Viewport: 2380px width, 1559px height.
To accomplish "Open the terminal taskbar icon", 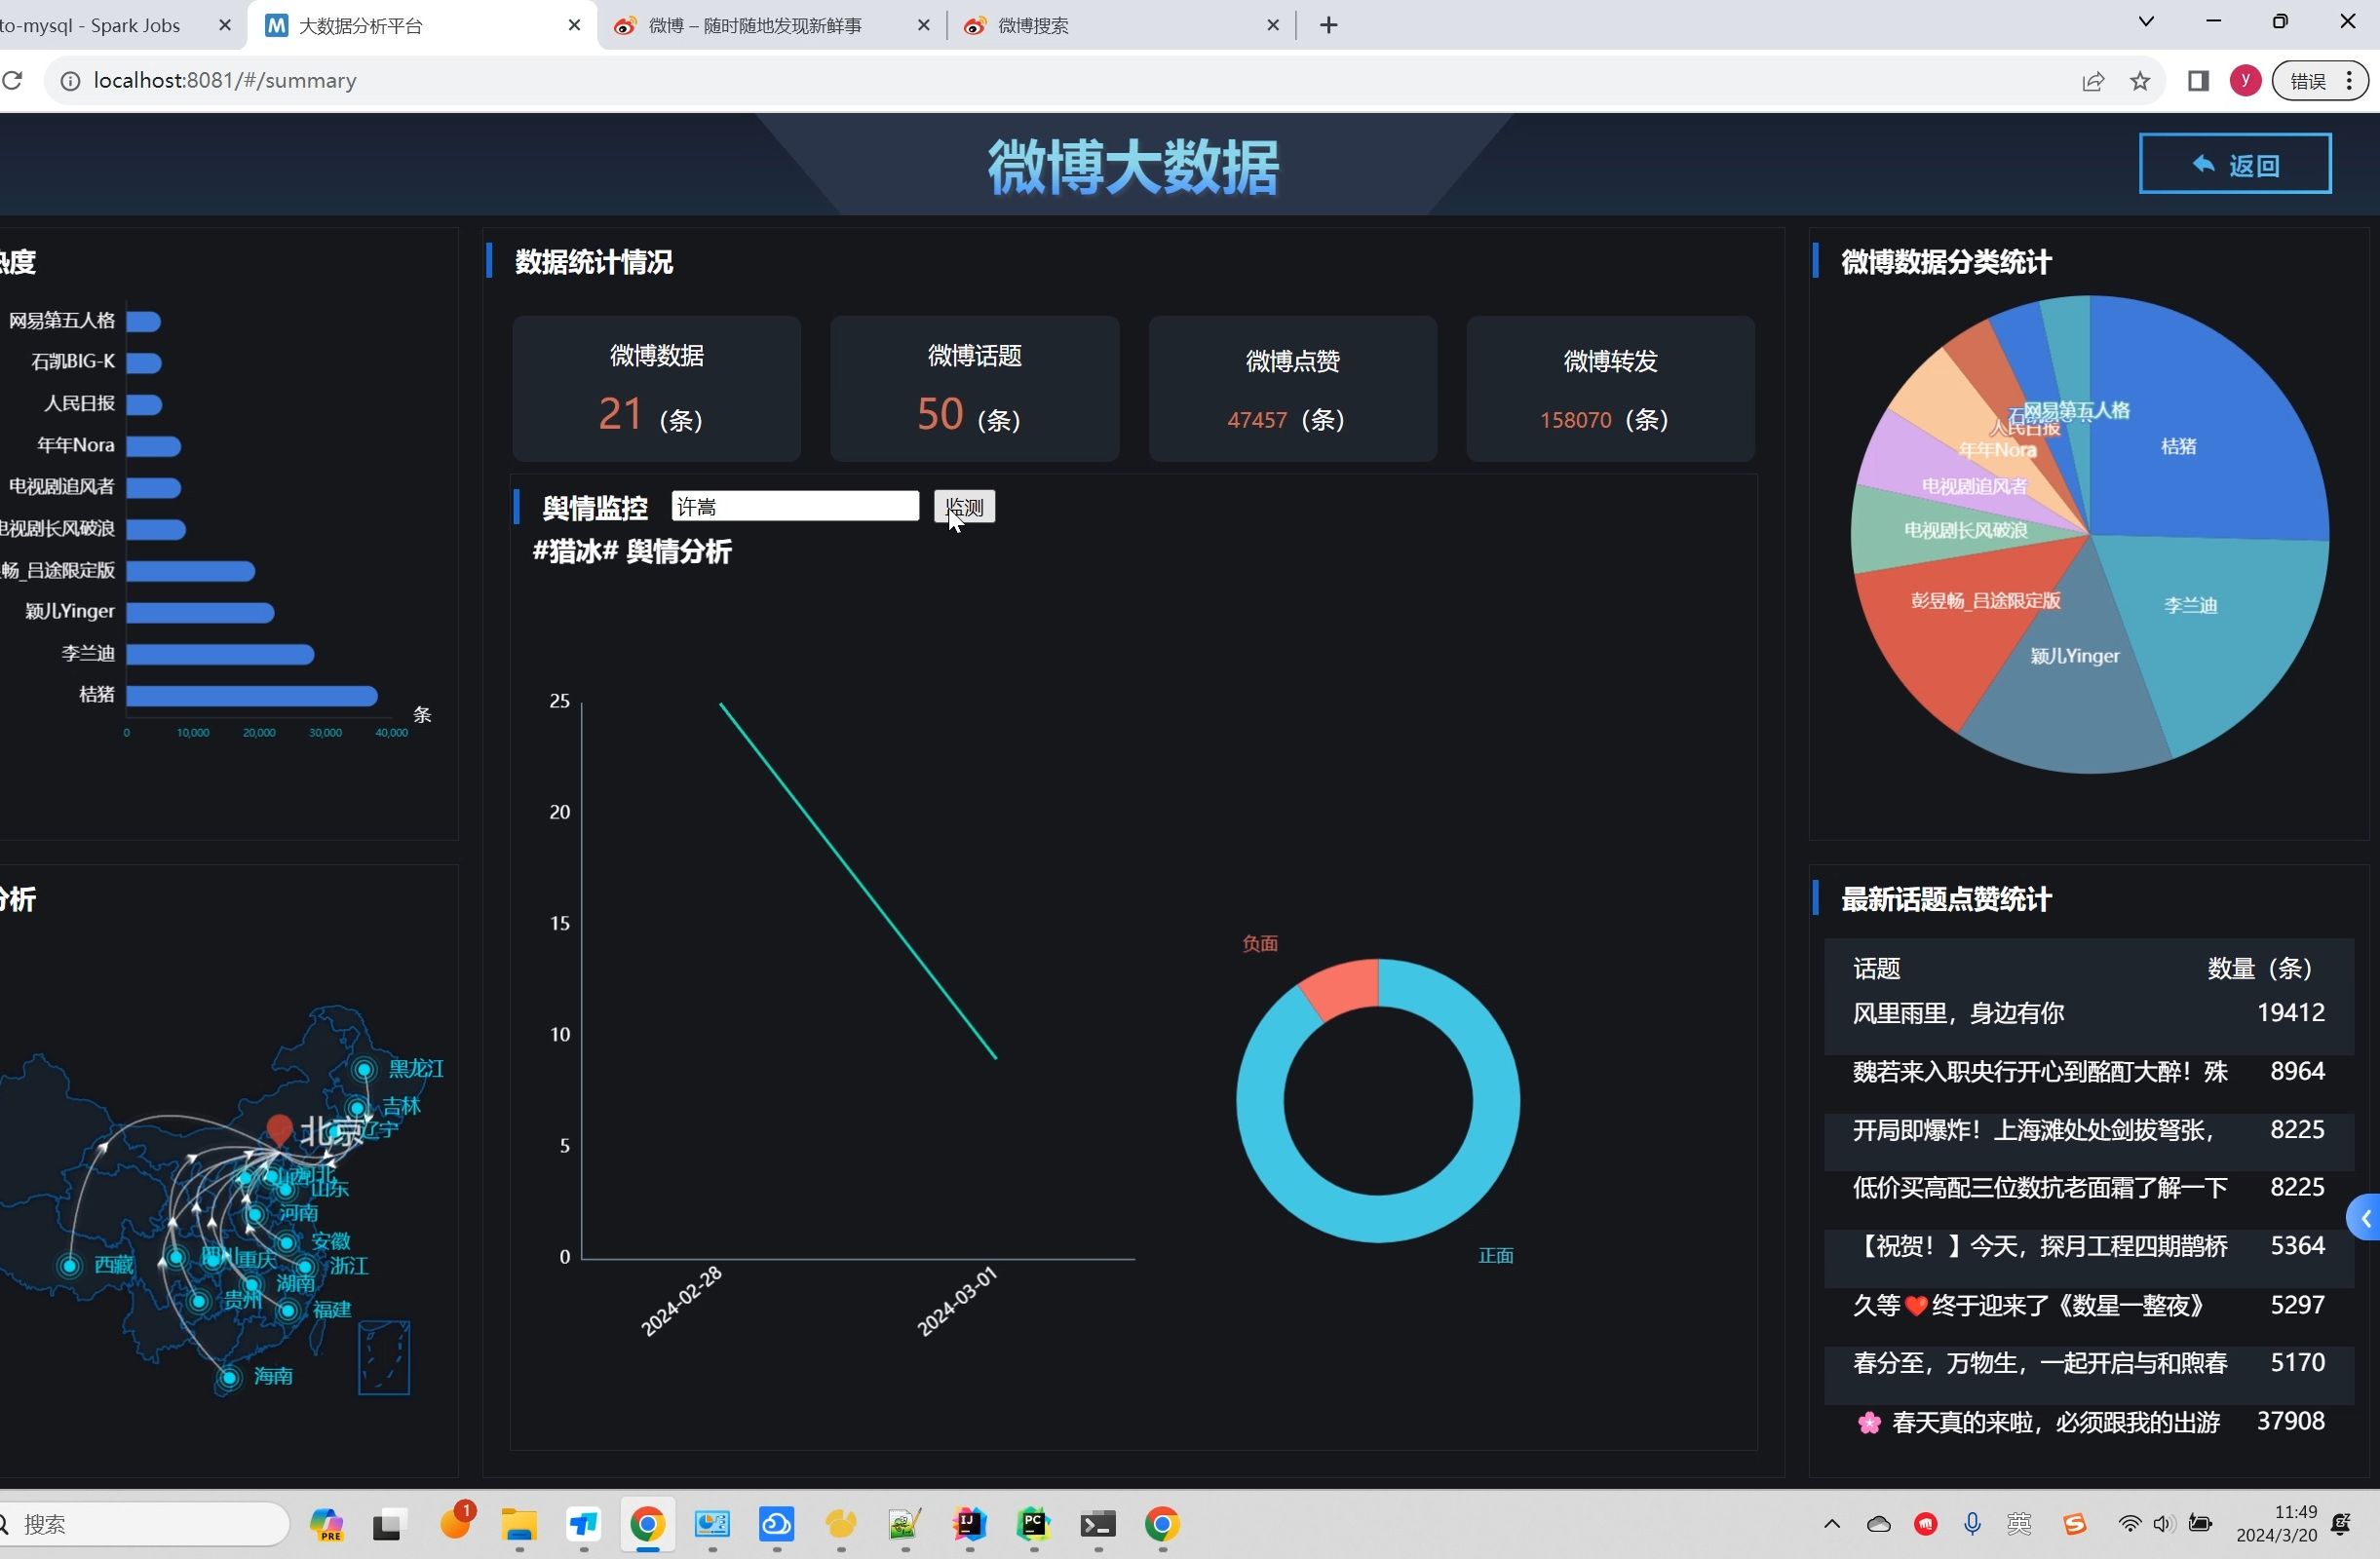I will tap(1098, 1524).
